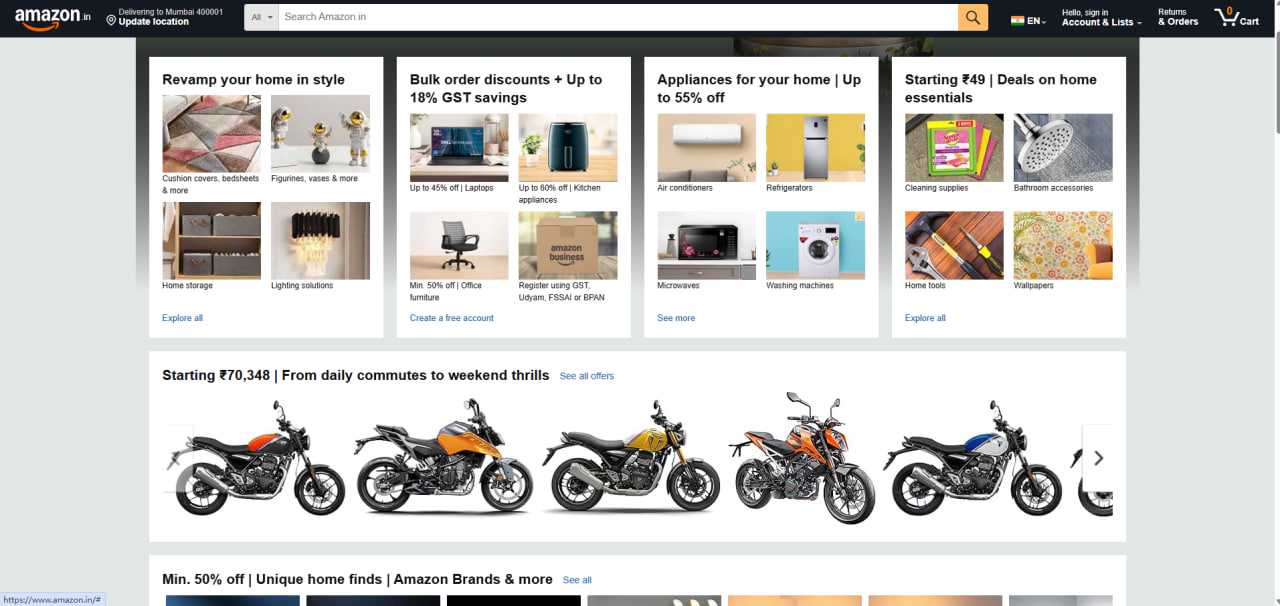1280x606 pixels.
Task: Open Home storage thumbnail
Action: pyautogui.click(x=211, y=241)
